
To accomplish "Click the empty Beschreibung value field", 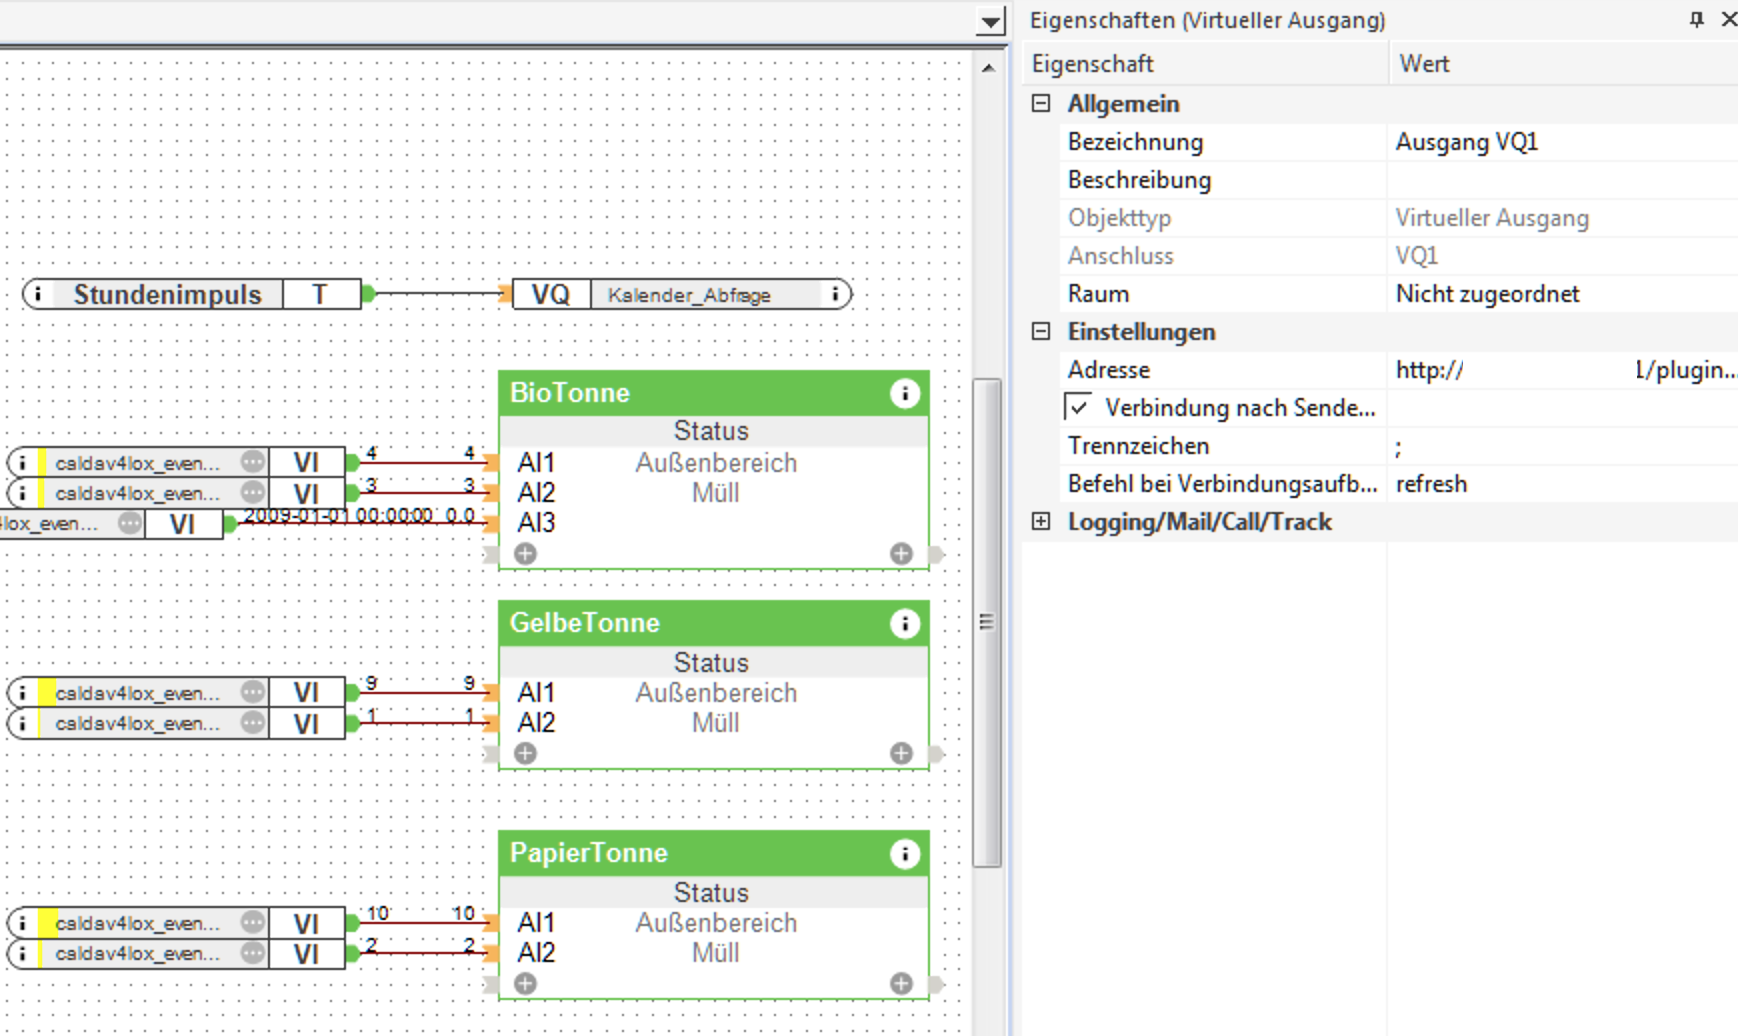I will point(1563,180).
